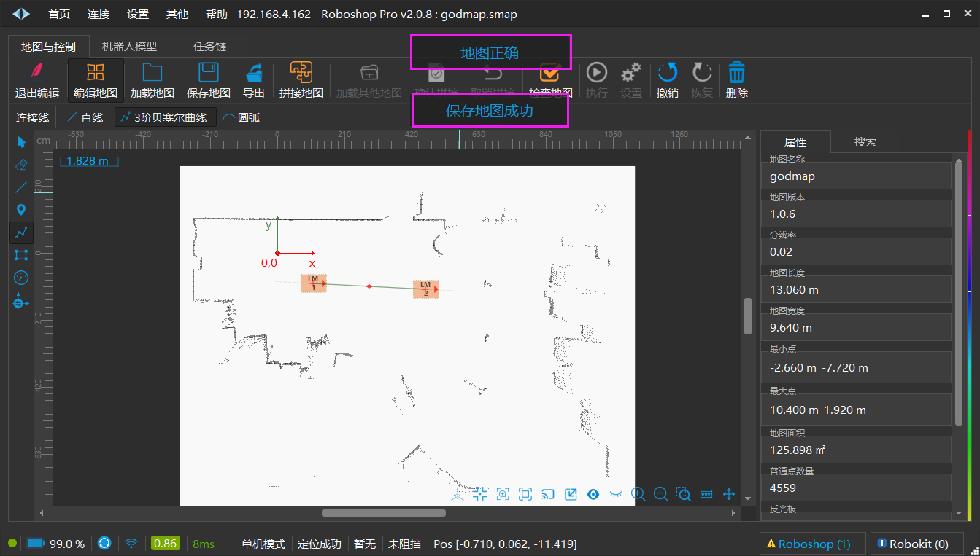This screenshot has width=980, height=556.
Task: Click the horizontal scrollbar under the map
Action: 384,513
